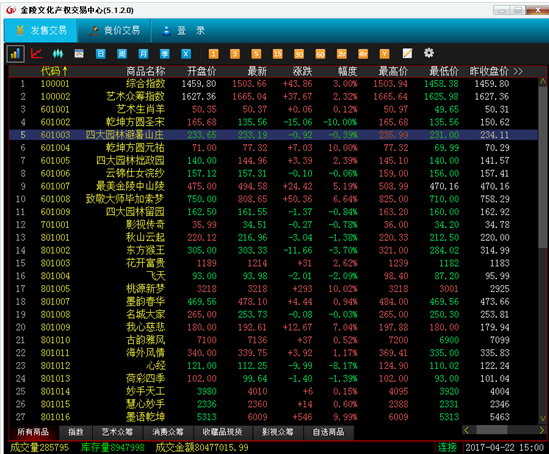The image size is (549, 454).
Task: Open the notepad drawing tool icon
Action: [x=407, y=54]
